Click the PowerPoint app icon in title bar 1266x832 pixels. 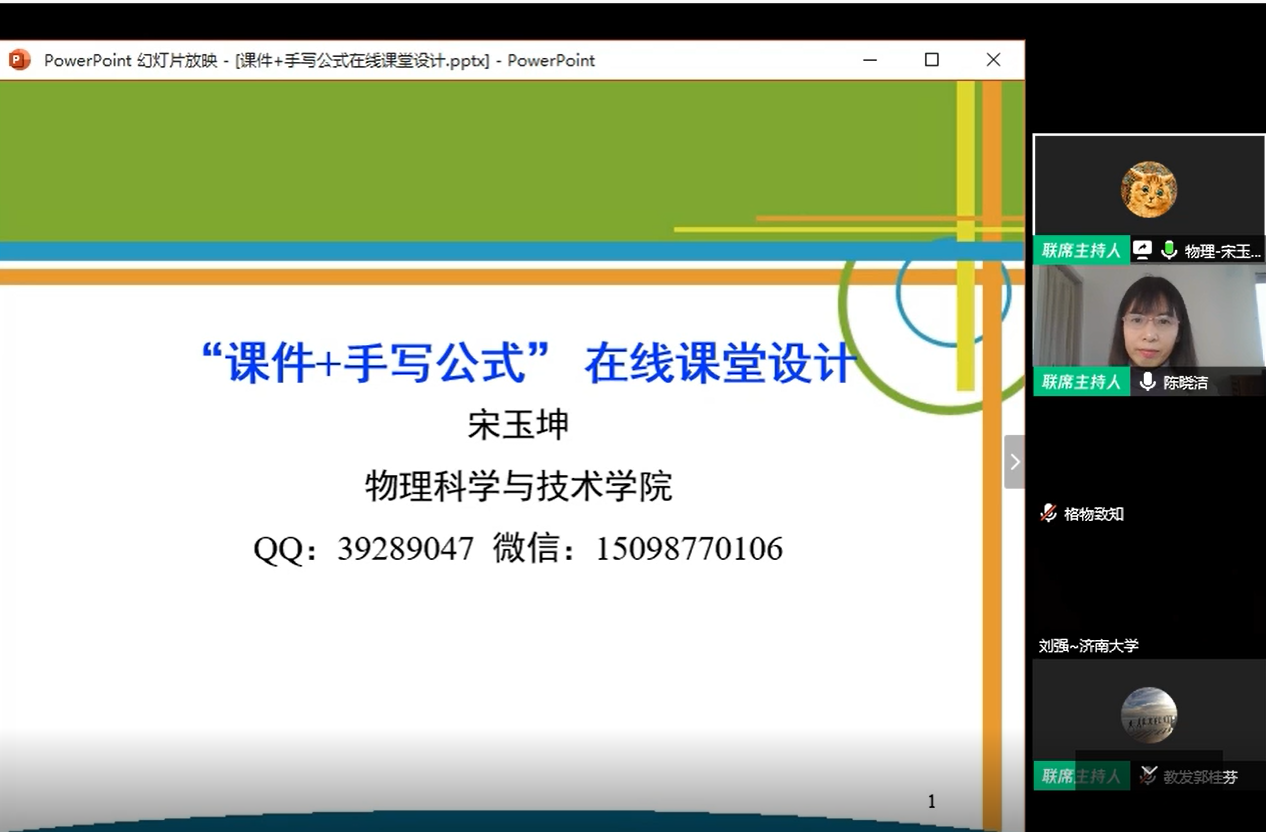click(x=19, y=60)
